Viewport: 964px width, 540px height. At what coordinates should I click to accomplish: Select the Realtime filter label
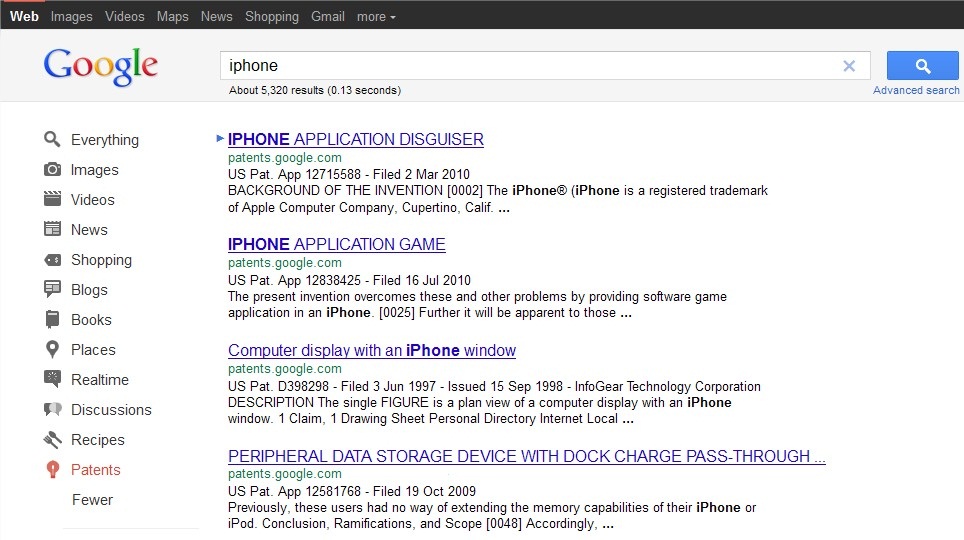pyautogui.click(x=100, y=379)
